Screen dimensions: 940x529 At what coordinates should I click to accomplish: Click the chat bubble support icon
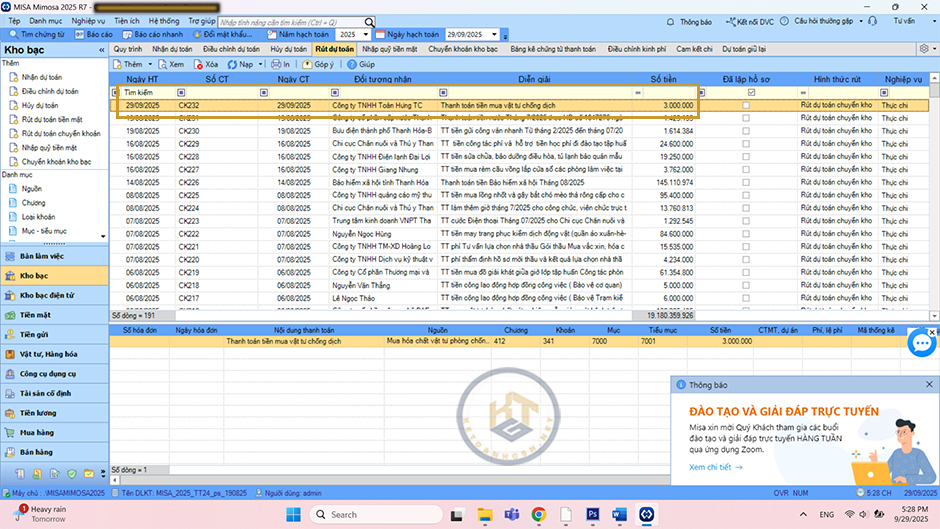(x=921, y=343)
